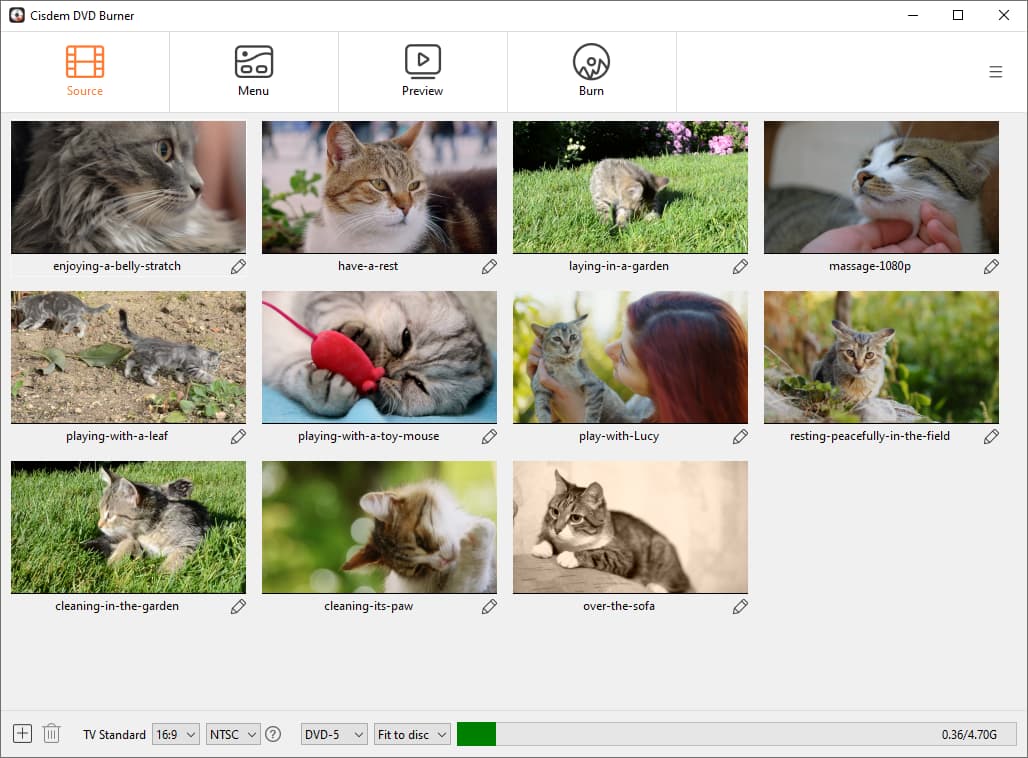Expand the 16:9 aspect ratio dropdown
The image size is (1028, 758).
(176, 734)
